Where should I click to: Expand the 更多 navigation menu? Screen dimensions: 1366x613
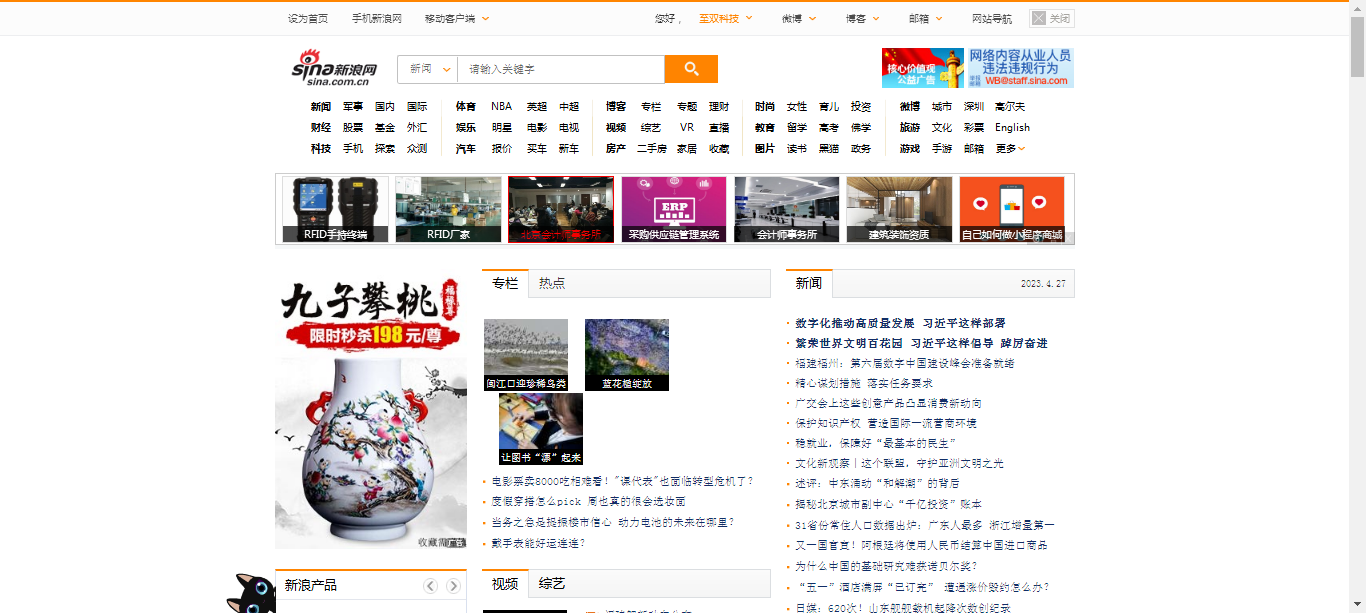(x=1010, y=148)
